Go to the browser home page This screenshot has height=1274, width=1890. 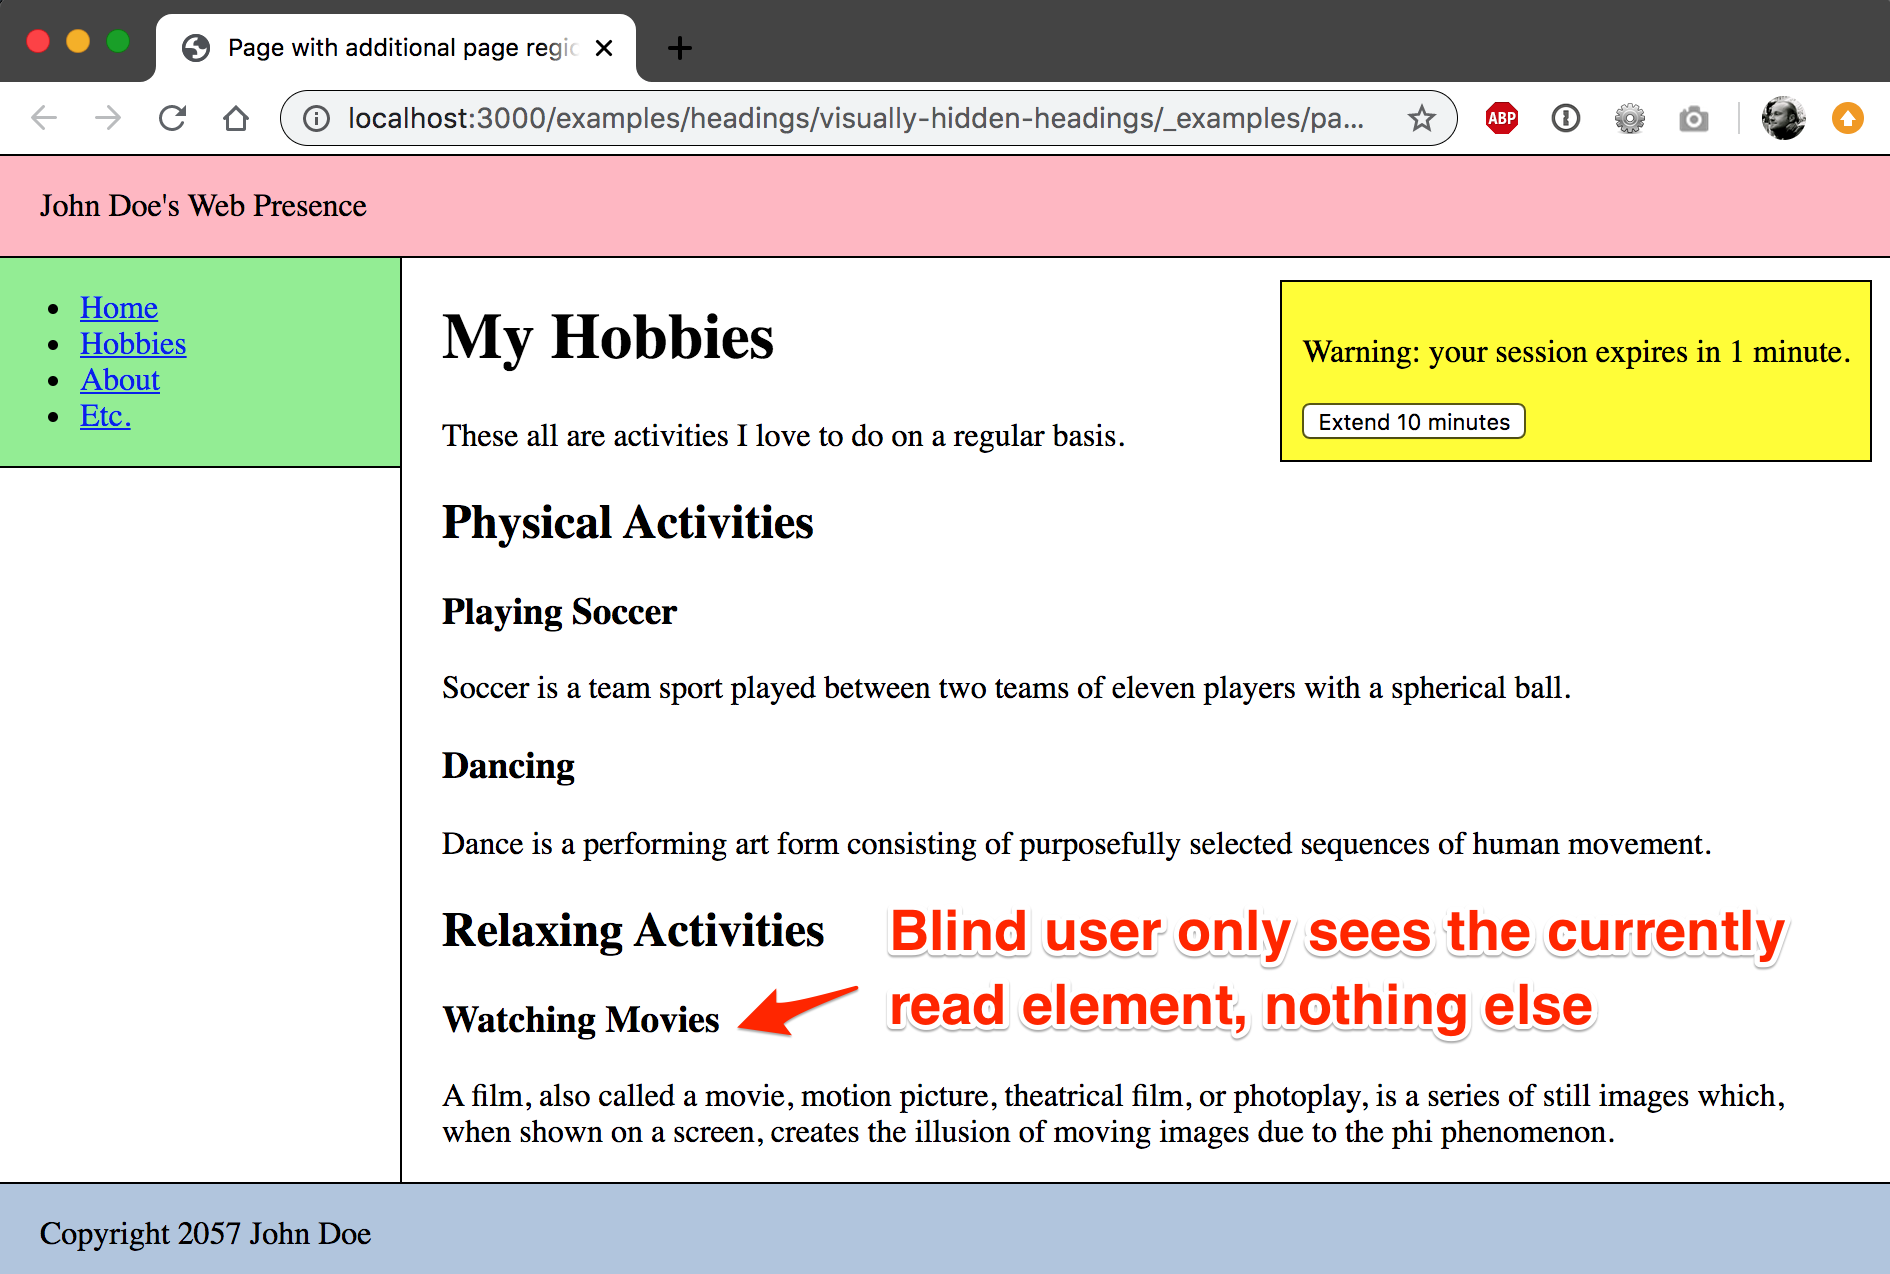[x=236, y=119]
